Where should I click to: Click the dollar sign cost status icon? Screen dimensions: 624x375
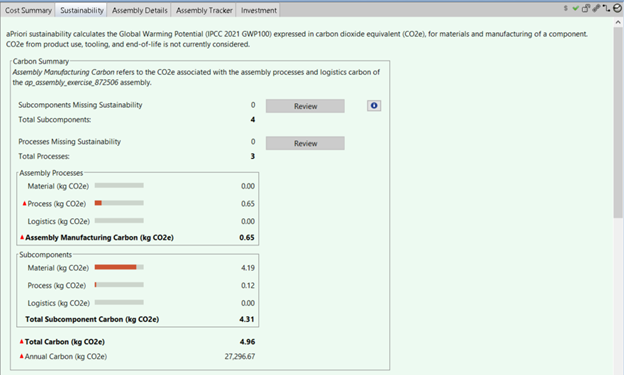pos(566,8)
